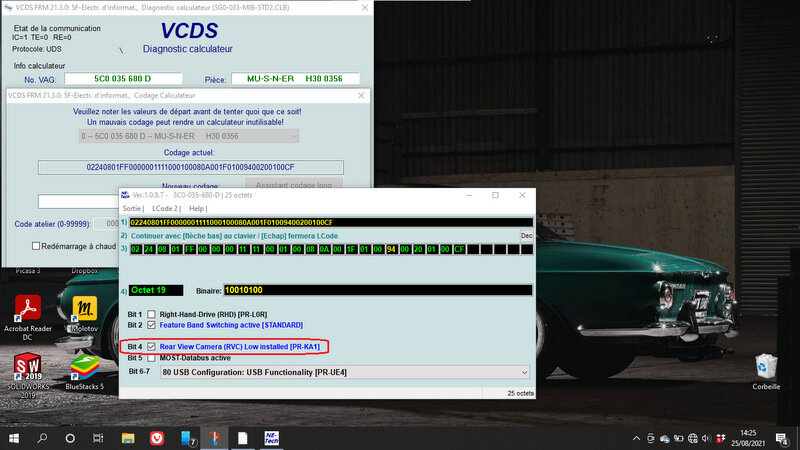Image resolution: width=800 pixels, height=450 pixels.
Task: Click the VCDS title bar app icon
Action: click(x=8, y=7)
